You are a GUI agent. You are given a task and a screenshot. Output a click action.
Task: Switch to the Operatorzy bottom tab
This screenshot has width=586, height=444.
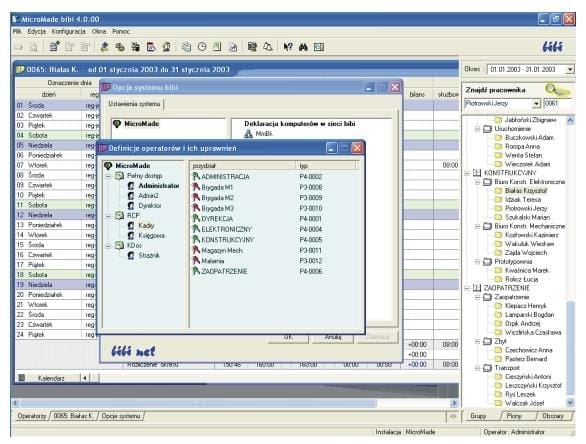[x=31, y=416]
